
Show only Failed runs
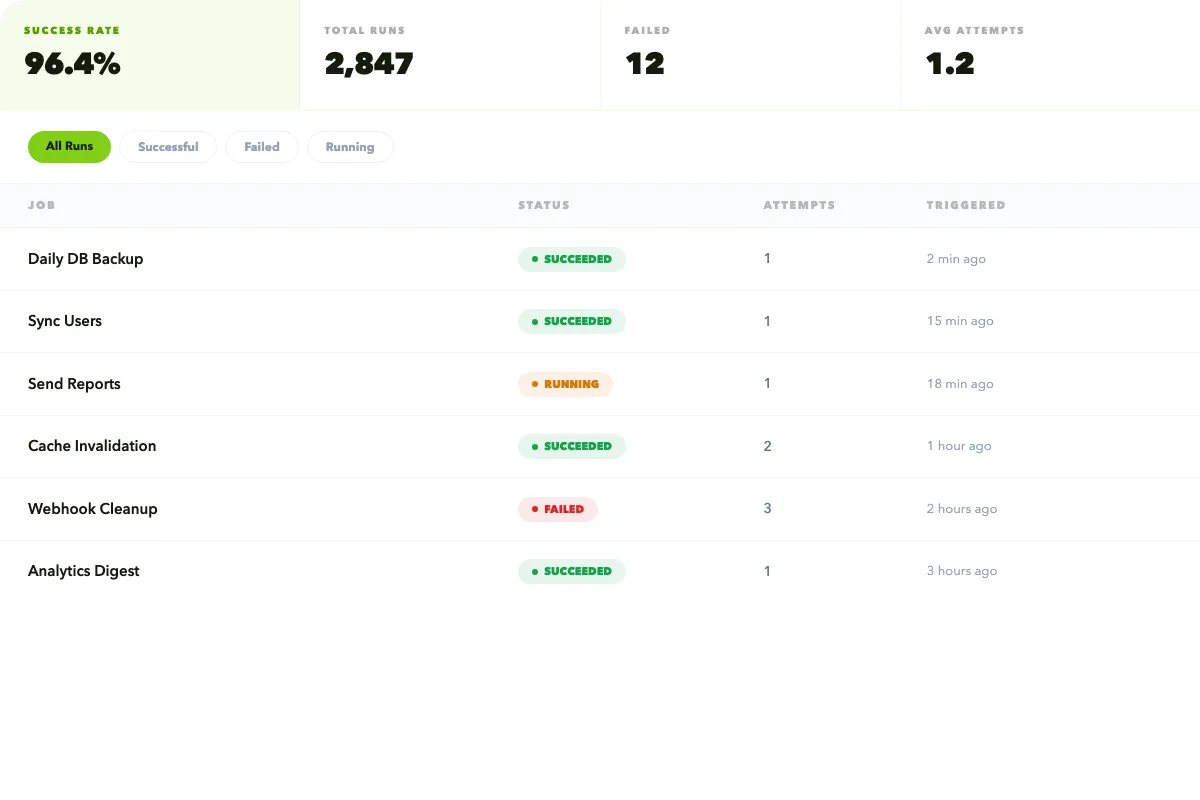point(262,147)
